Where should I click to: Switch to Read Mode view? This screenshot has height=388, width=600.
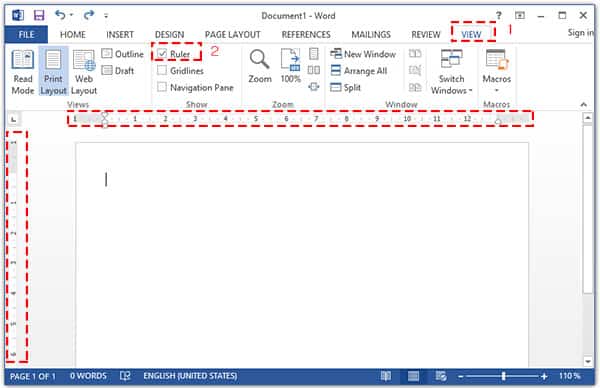(x=23, y=72)
